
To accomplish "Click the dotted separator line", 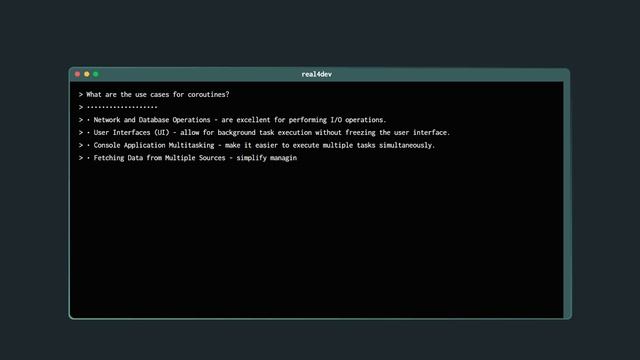I will 118,107.
